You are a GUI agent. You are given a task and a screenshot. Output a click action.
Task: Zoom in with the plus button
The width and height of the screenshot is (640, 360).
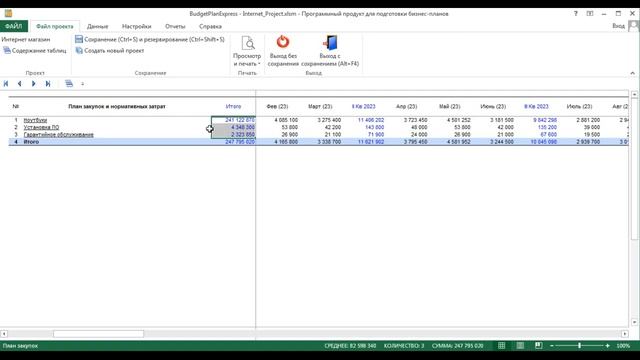coord(607,346)
